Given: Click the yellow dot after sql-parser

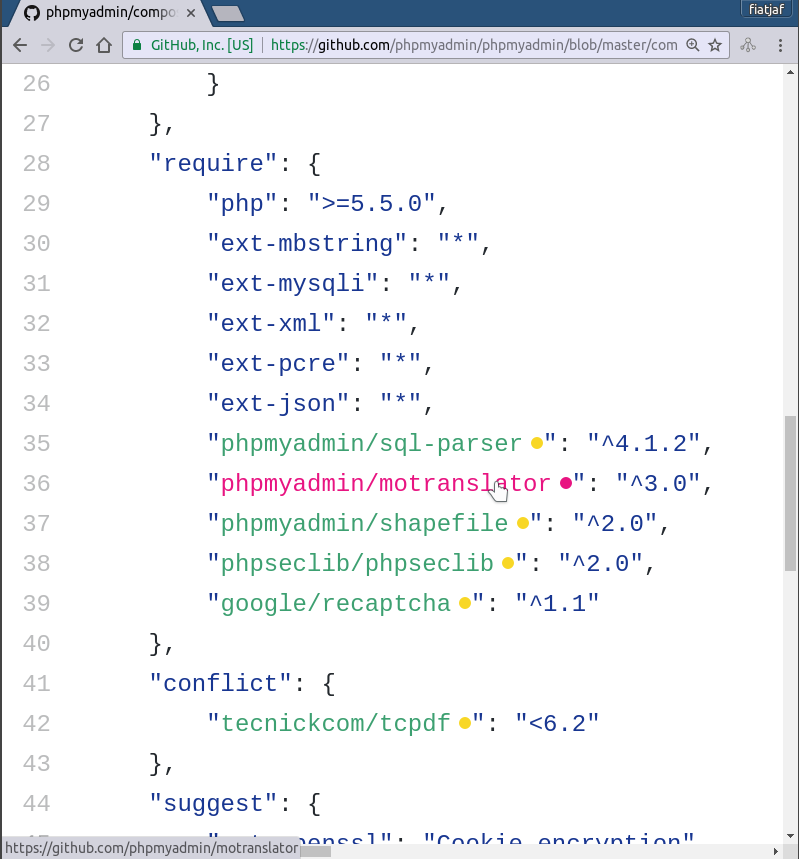Looking at the screenshot, I should coord(537,443).
